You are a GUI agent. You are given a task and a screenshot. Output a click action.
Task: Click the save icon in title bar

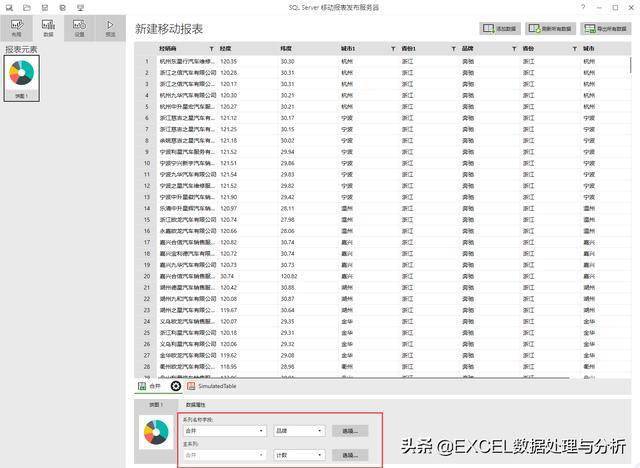pyautogui.click(x=45, y=7)
